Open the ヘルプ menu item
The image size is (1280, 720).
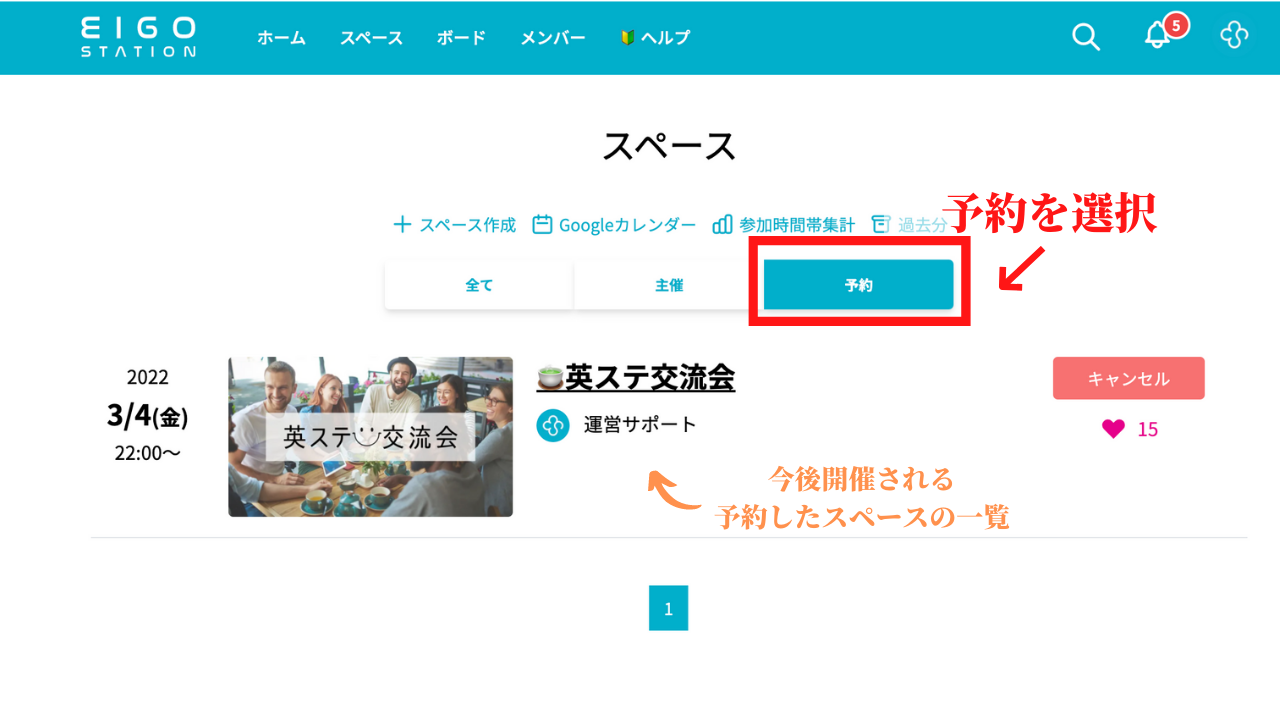[655, 38]
